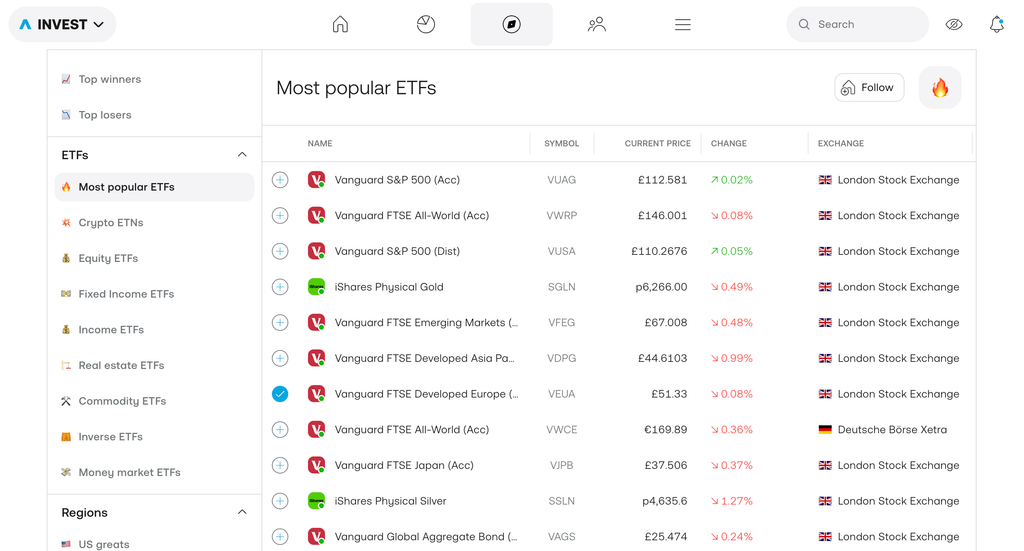Open the community people icon
Screen dimensions: 1024x551
(x=597, y=24)
